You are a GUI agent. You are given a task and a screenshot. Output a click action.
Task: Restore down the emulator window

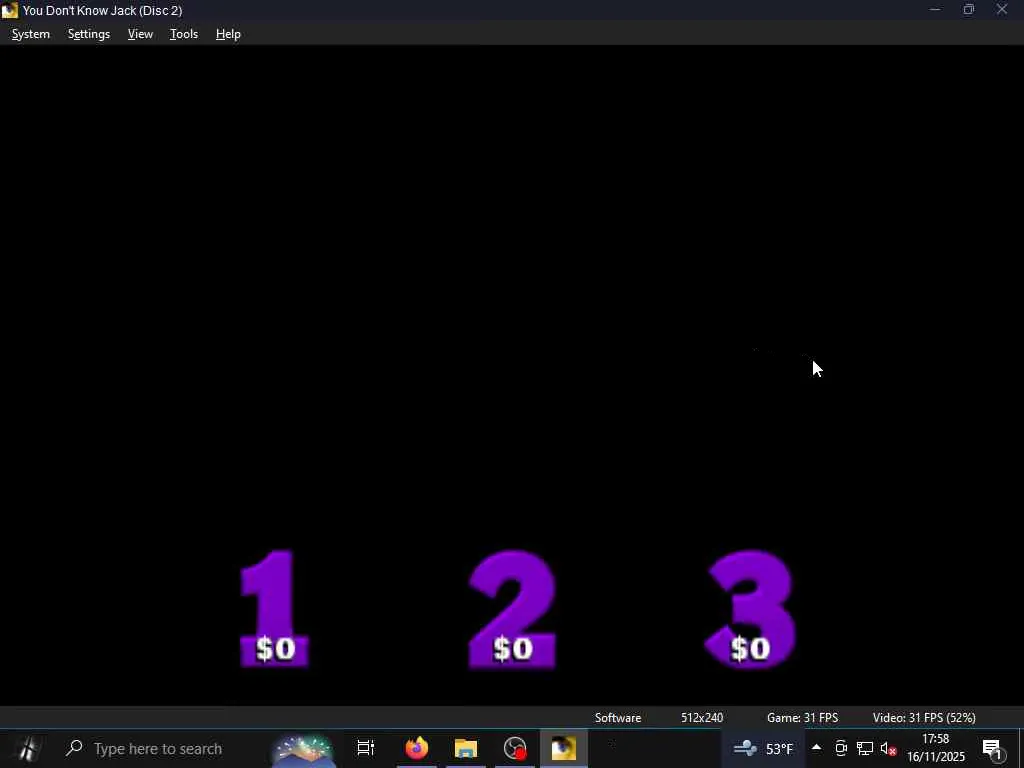tap(968, 10)
